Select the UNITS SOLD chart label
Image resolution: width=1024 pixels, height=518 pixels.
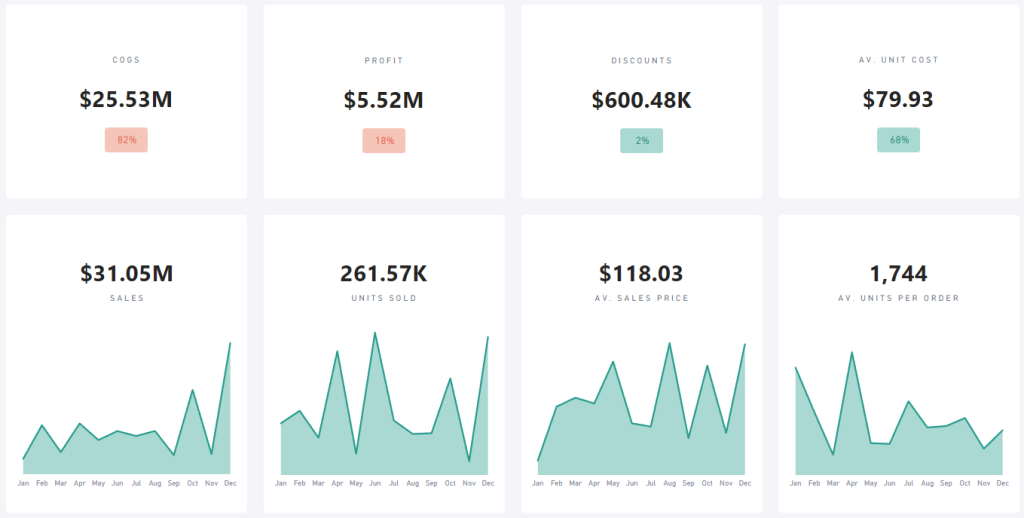pos(384,298)
